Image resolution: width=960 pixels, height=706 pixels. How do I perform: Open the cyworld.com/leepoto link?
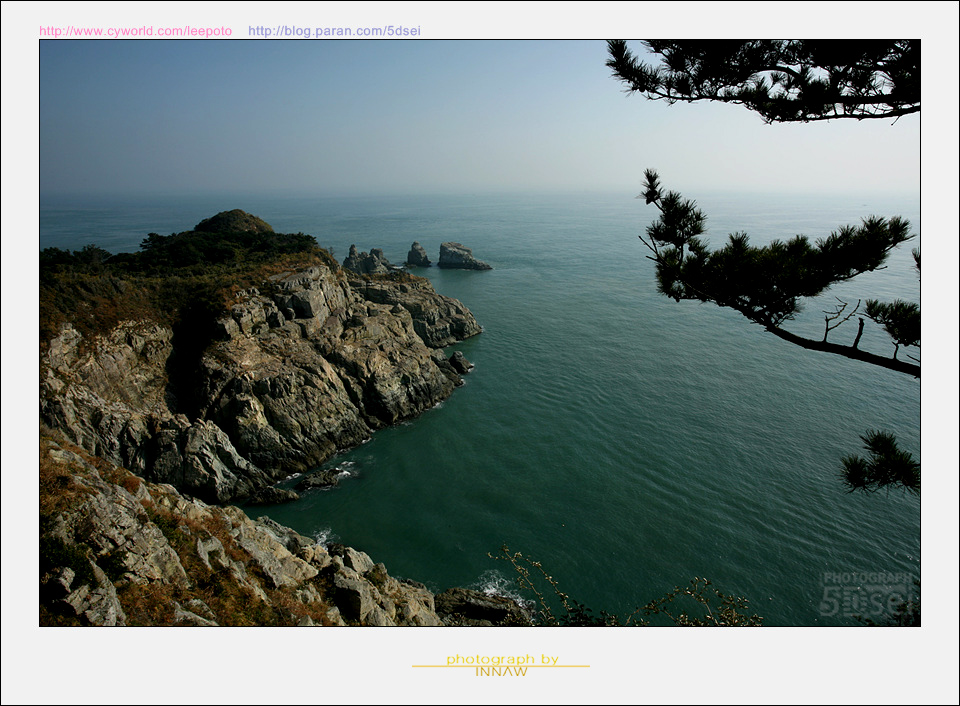click(x=135, y=31)
